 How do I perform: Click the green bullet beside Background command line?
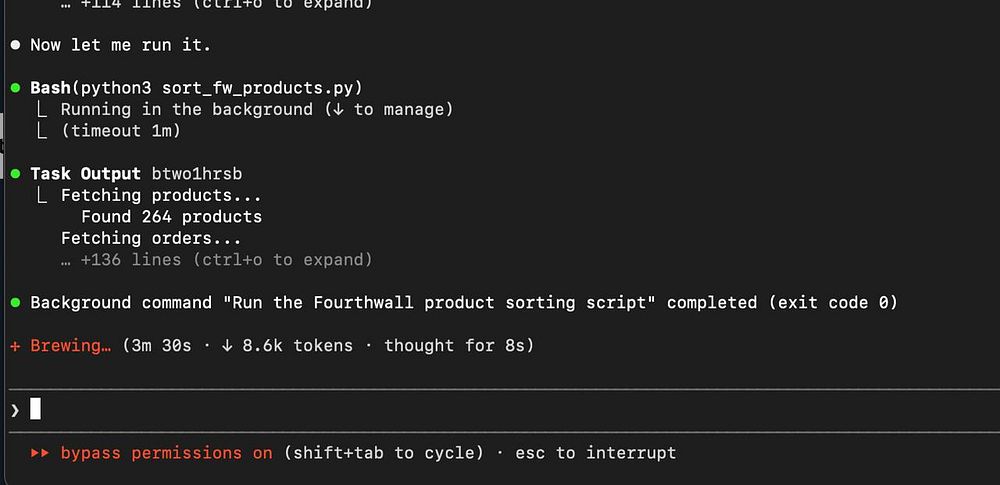point(15,302)
